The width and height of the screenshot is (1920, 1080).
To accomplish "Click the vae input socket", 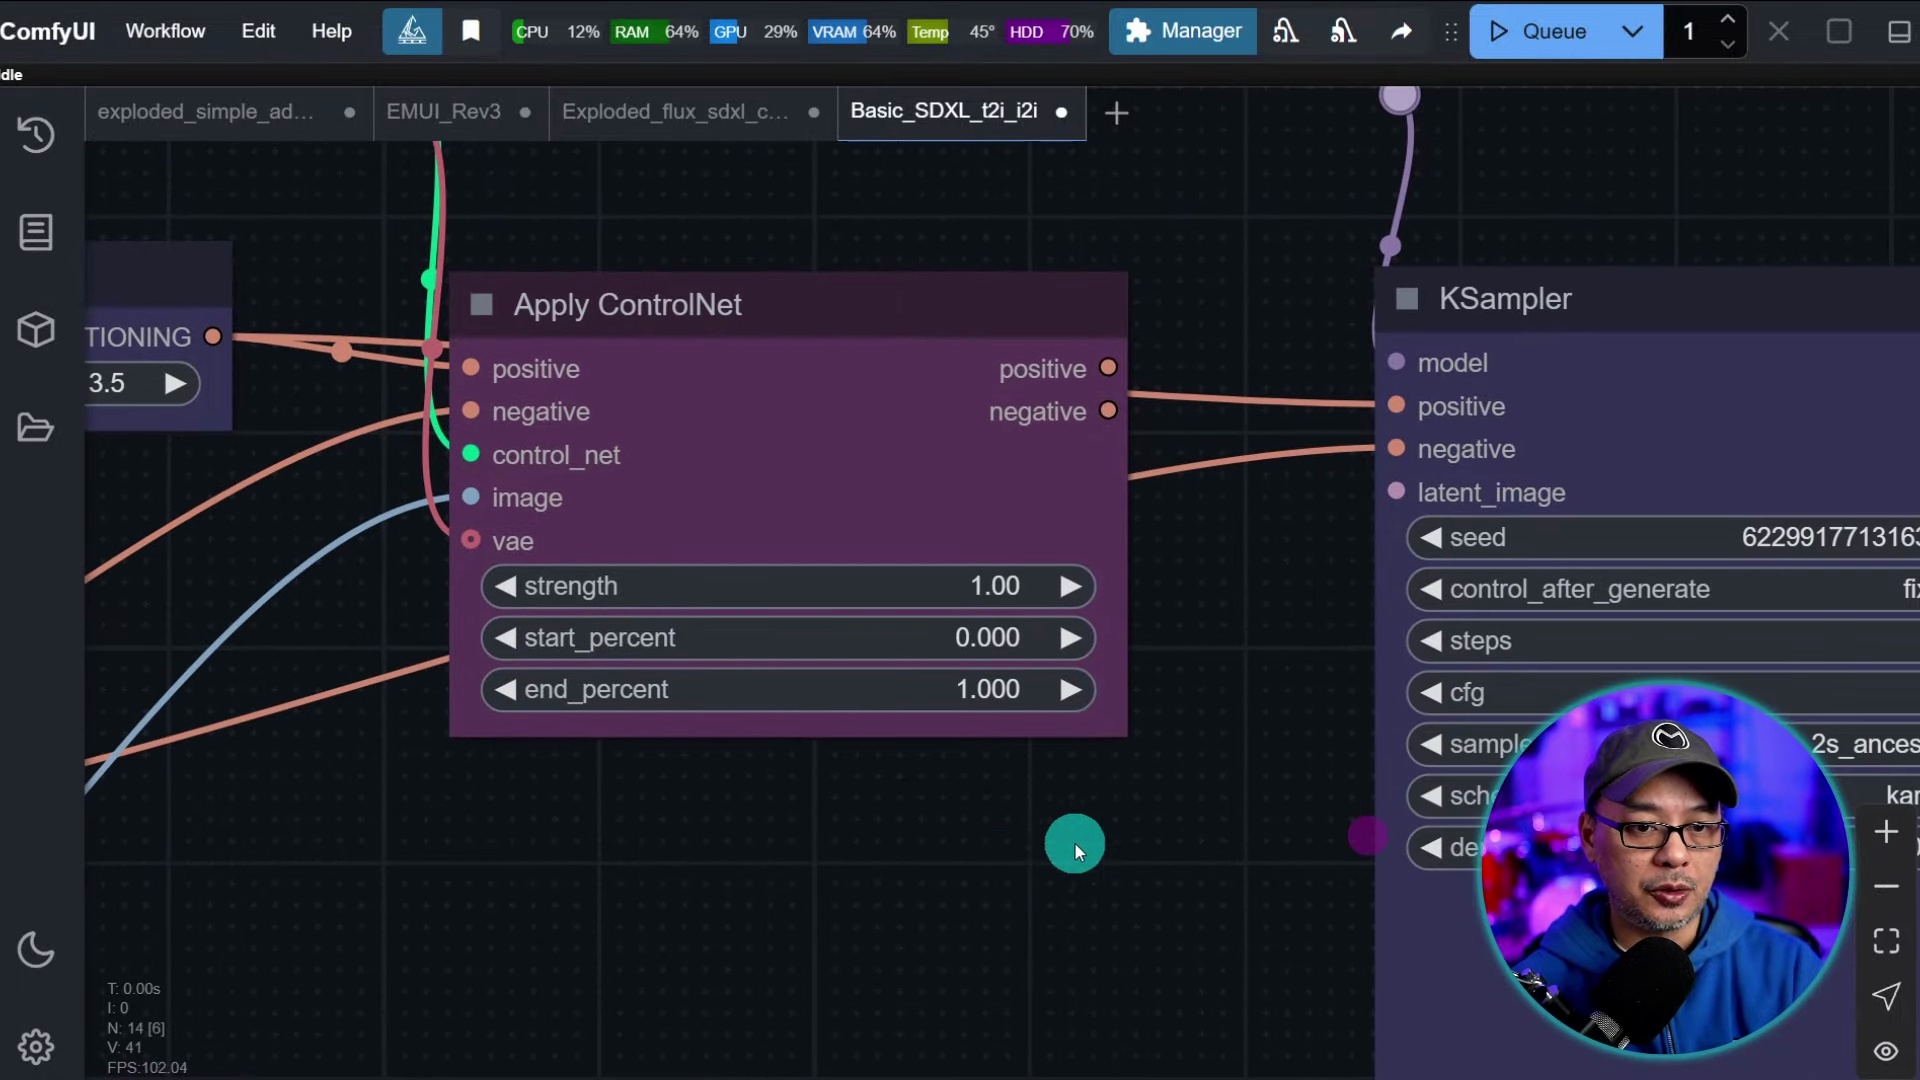I will coord(471,540).
